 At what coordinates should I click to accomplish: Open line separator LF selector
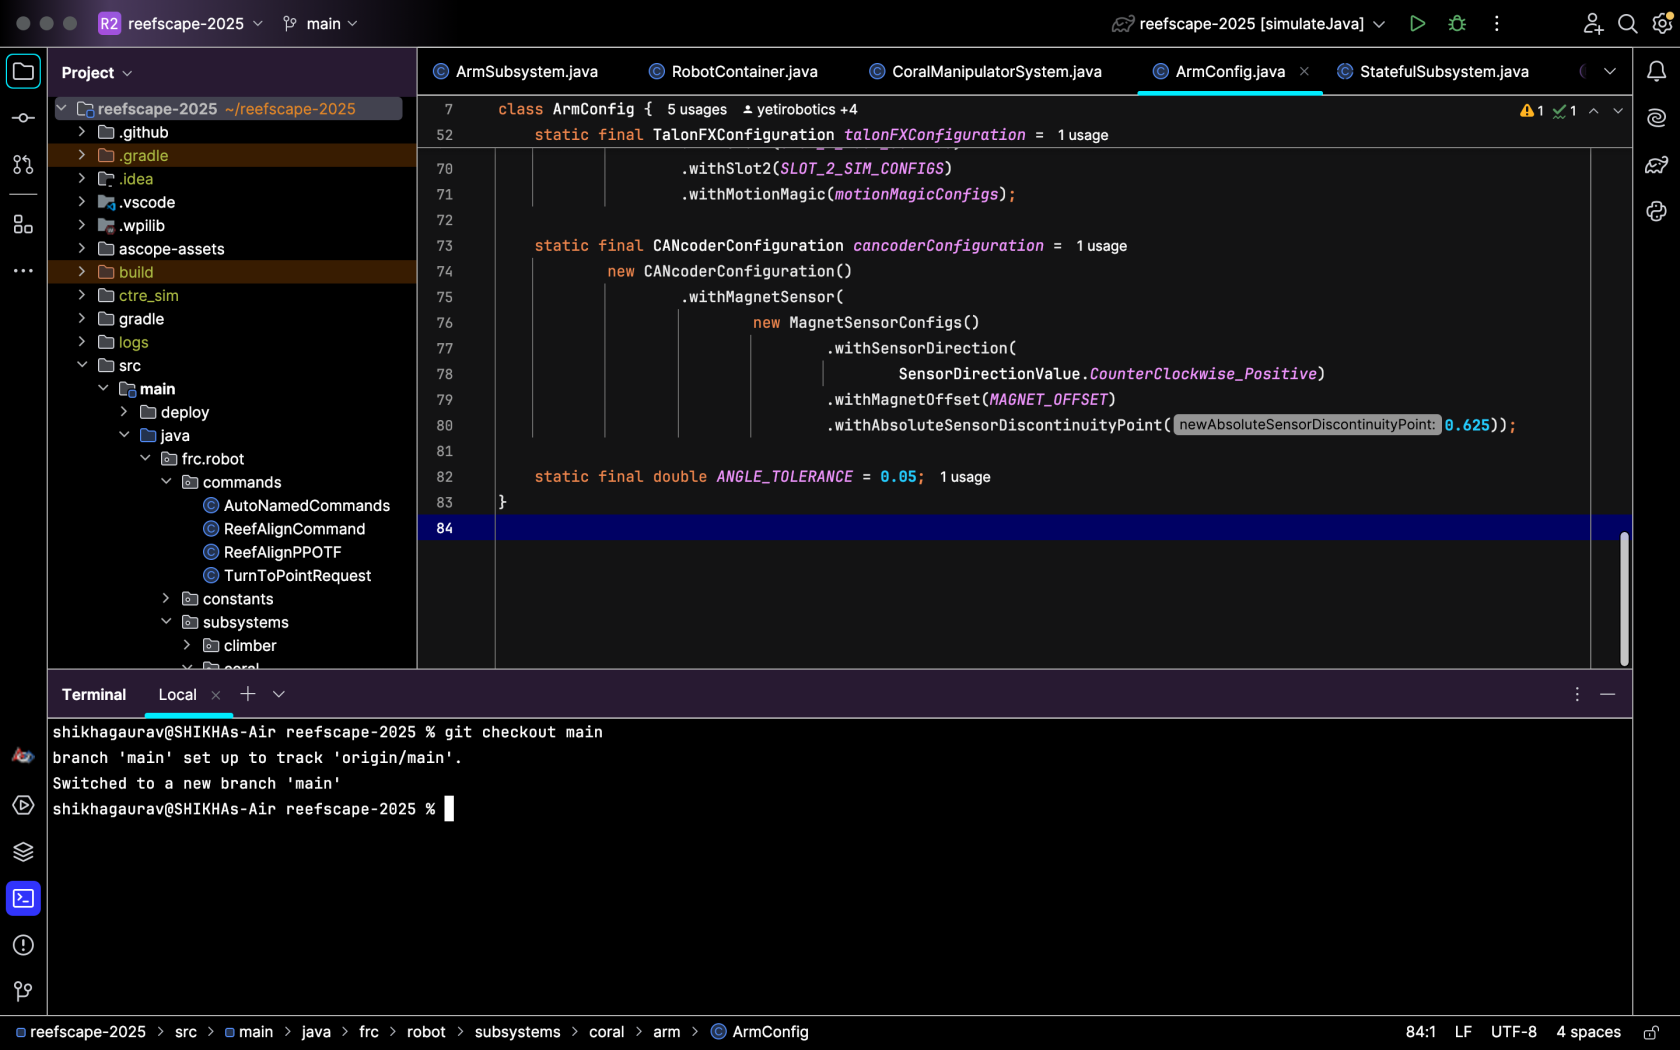(x=1463, y=1032)
